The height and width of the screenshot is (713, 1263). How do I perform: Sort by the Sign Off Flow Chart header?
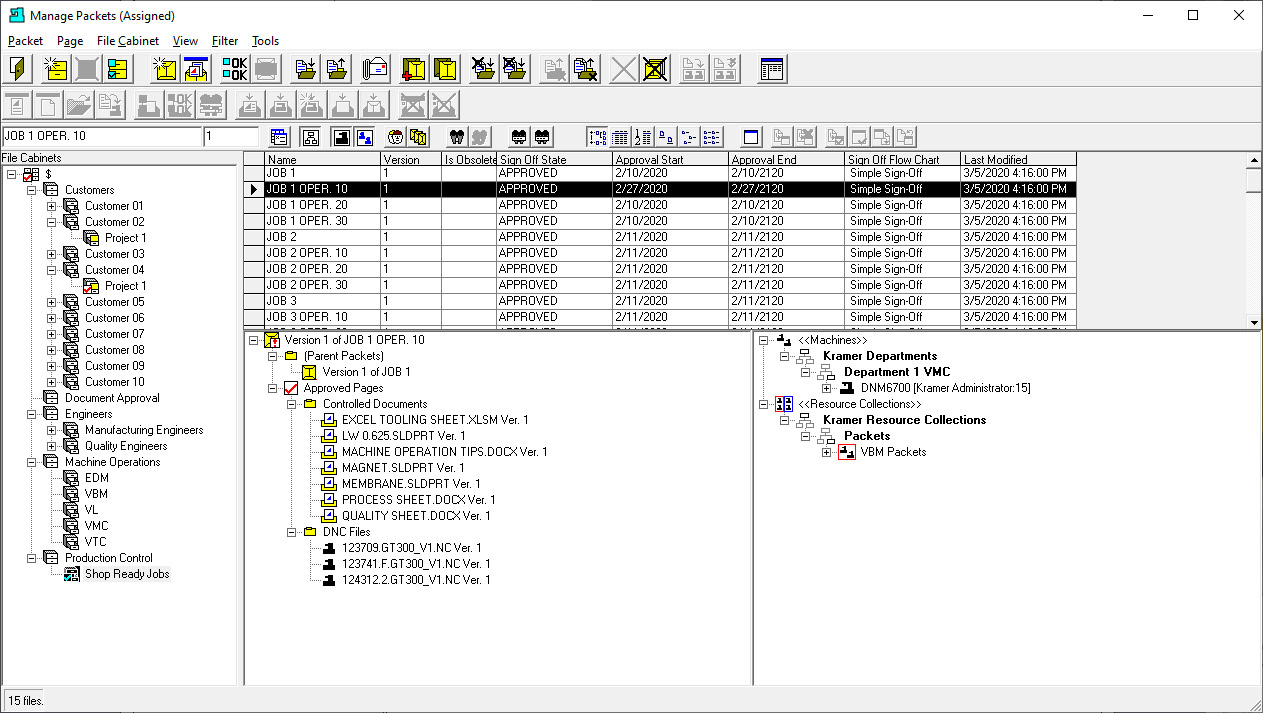click(x=903, y=159)
